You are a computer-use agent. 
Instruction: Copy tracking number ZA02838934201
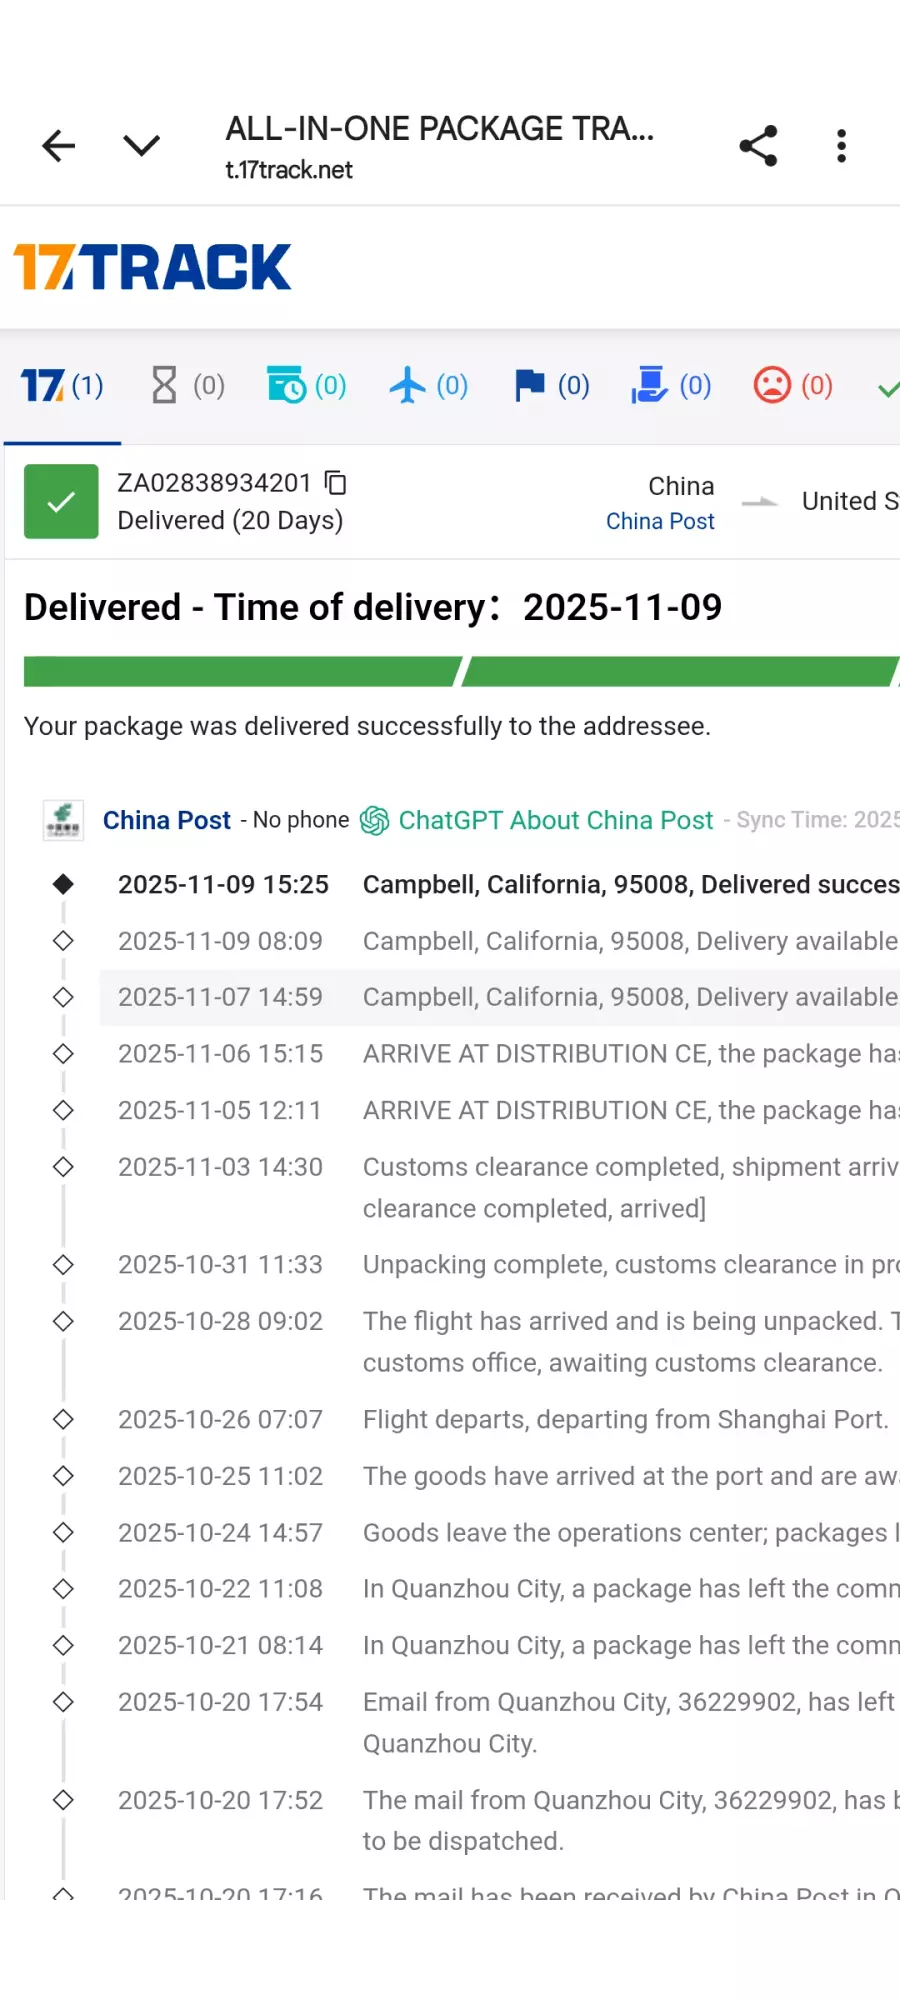336,483
